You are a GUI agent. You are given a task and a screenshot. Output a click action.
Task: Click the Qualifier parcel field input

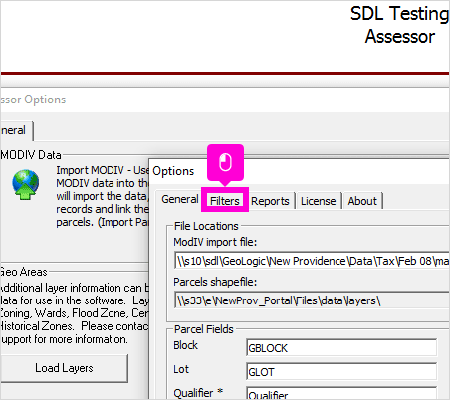click(342, 393)
